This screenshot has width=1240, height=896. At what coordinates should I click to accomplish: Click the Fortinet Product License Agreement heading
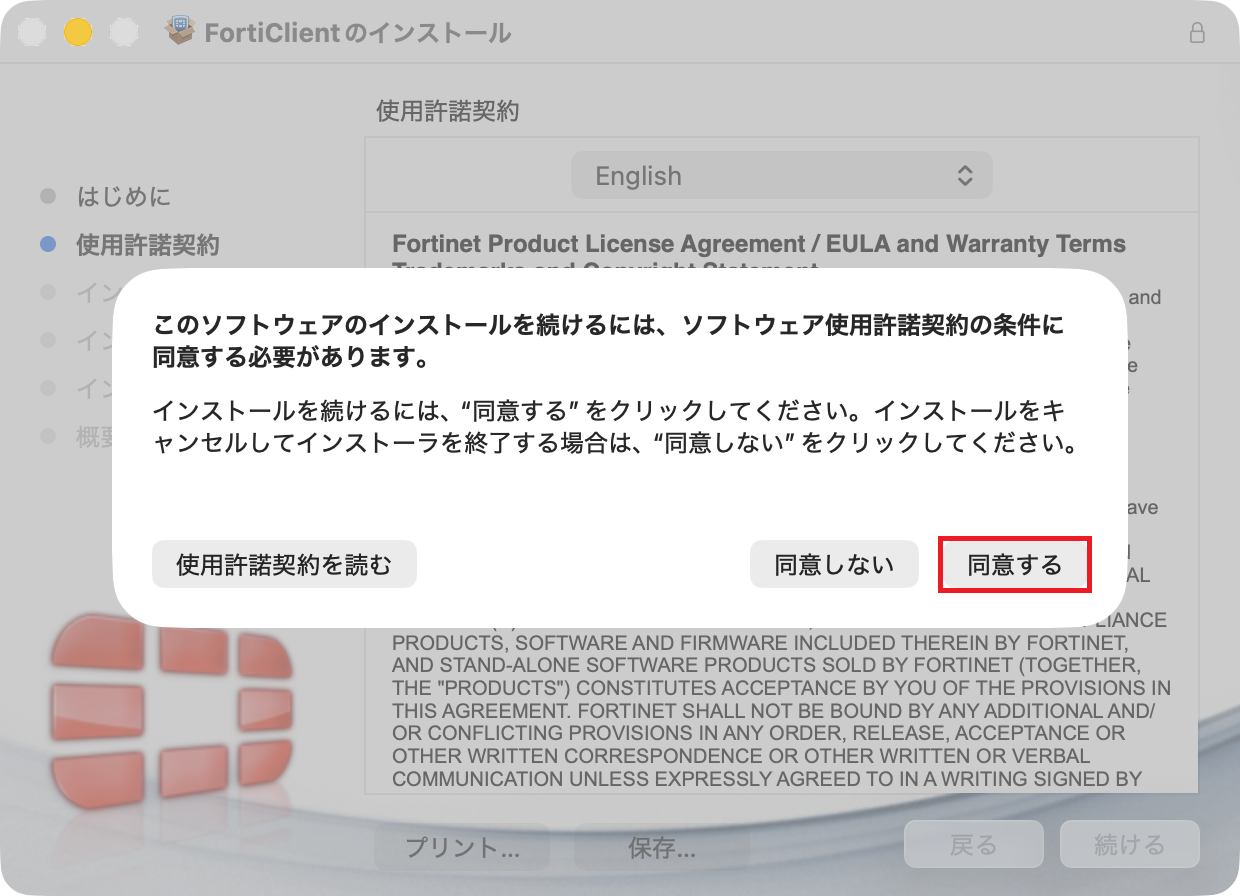pyautogui.click(x=758, y=244)
